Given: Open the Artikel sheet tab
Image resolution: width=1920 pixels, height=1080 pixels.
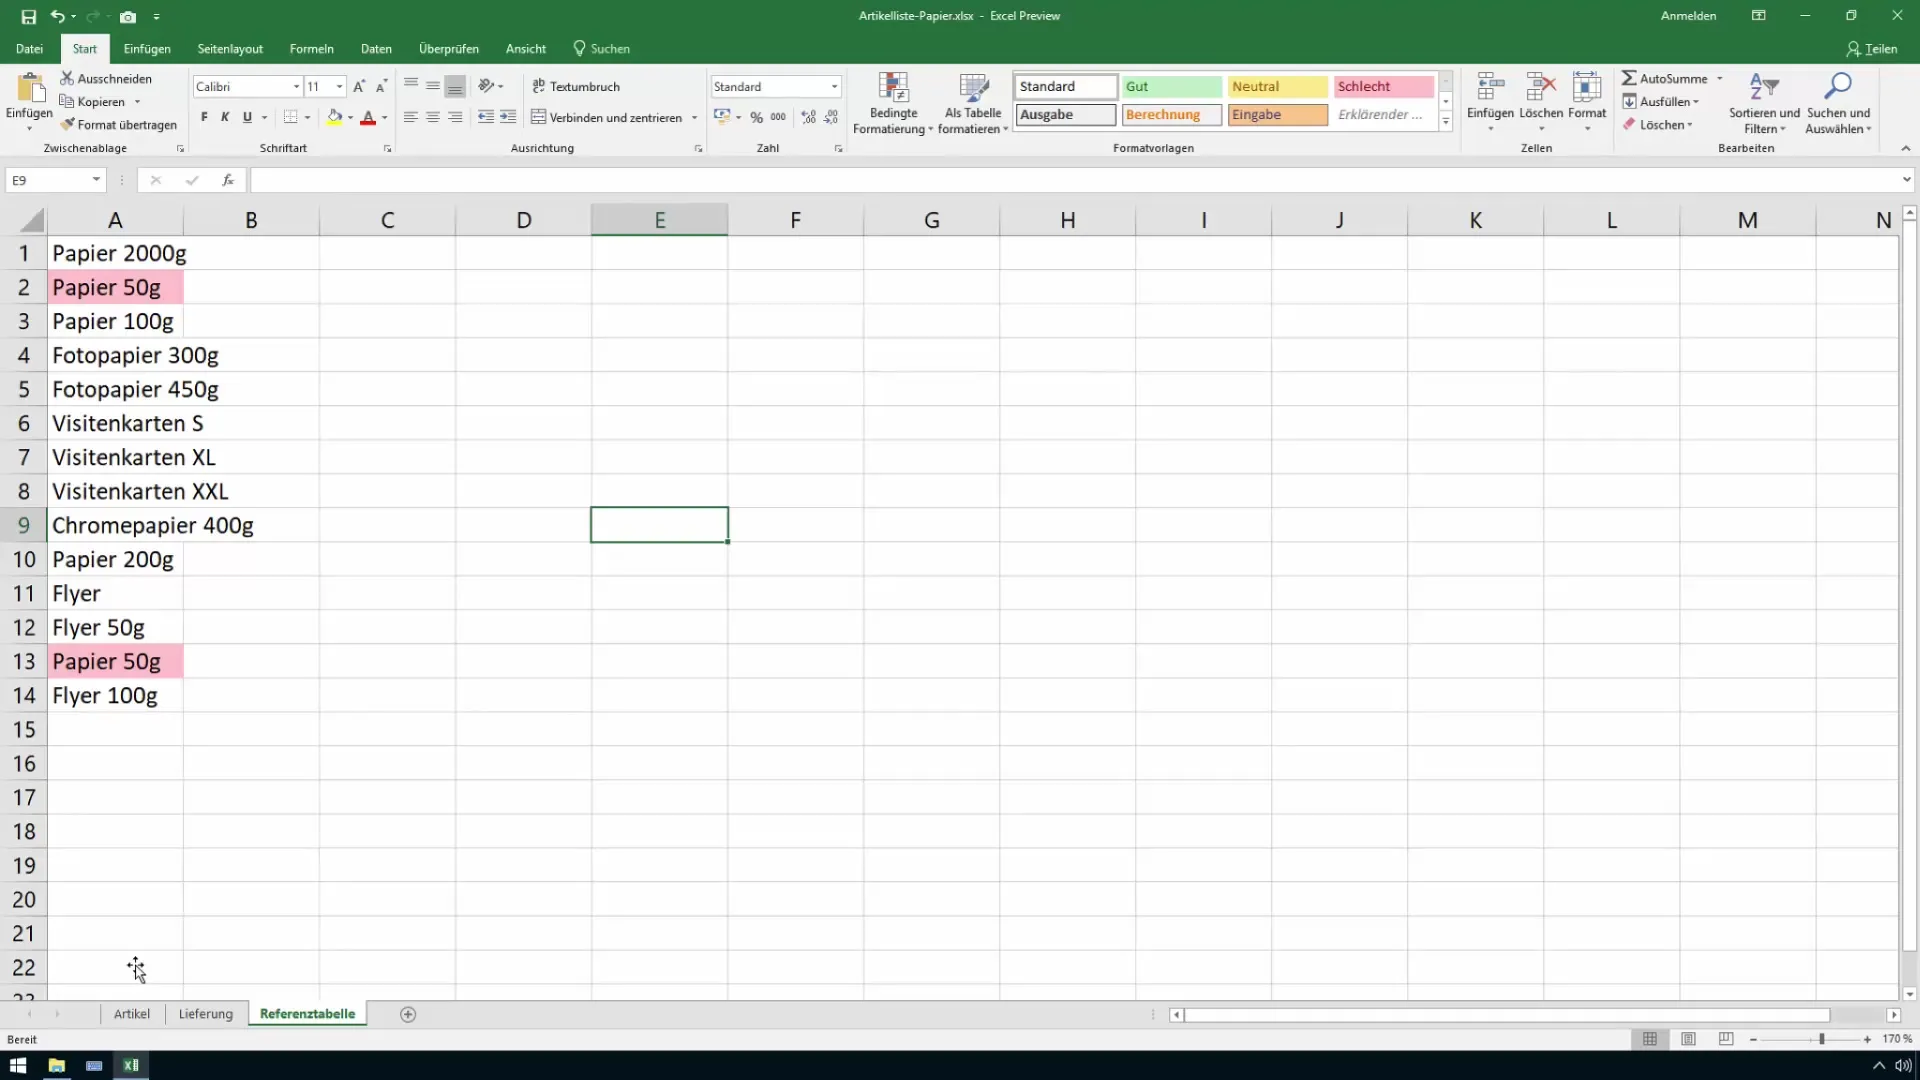Looking at the screenshot, I should [x=132, y=1014].
